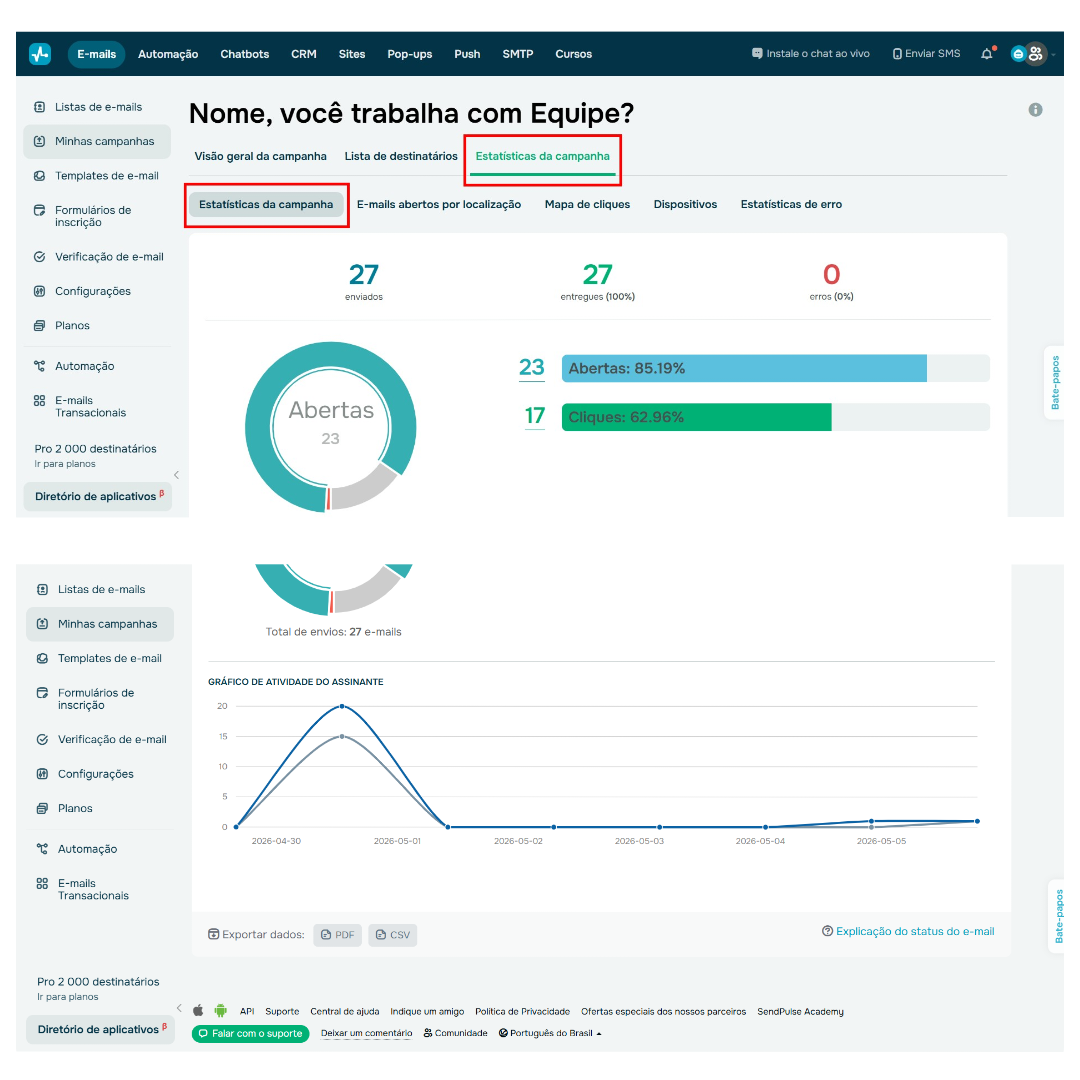The image size is (1080, 1080).
Task: Top screenshot: click the Listas de e-mails sidebar icon
Action: click(x=40, y=107)
